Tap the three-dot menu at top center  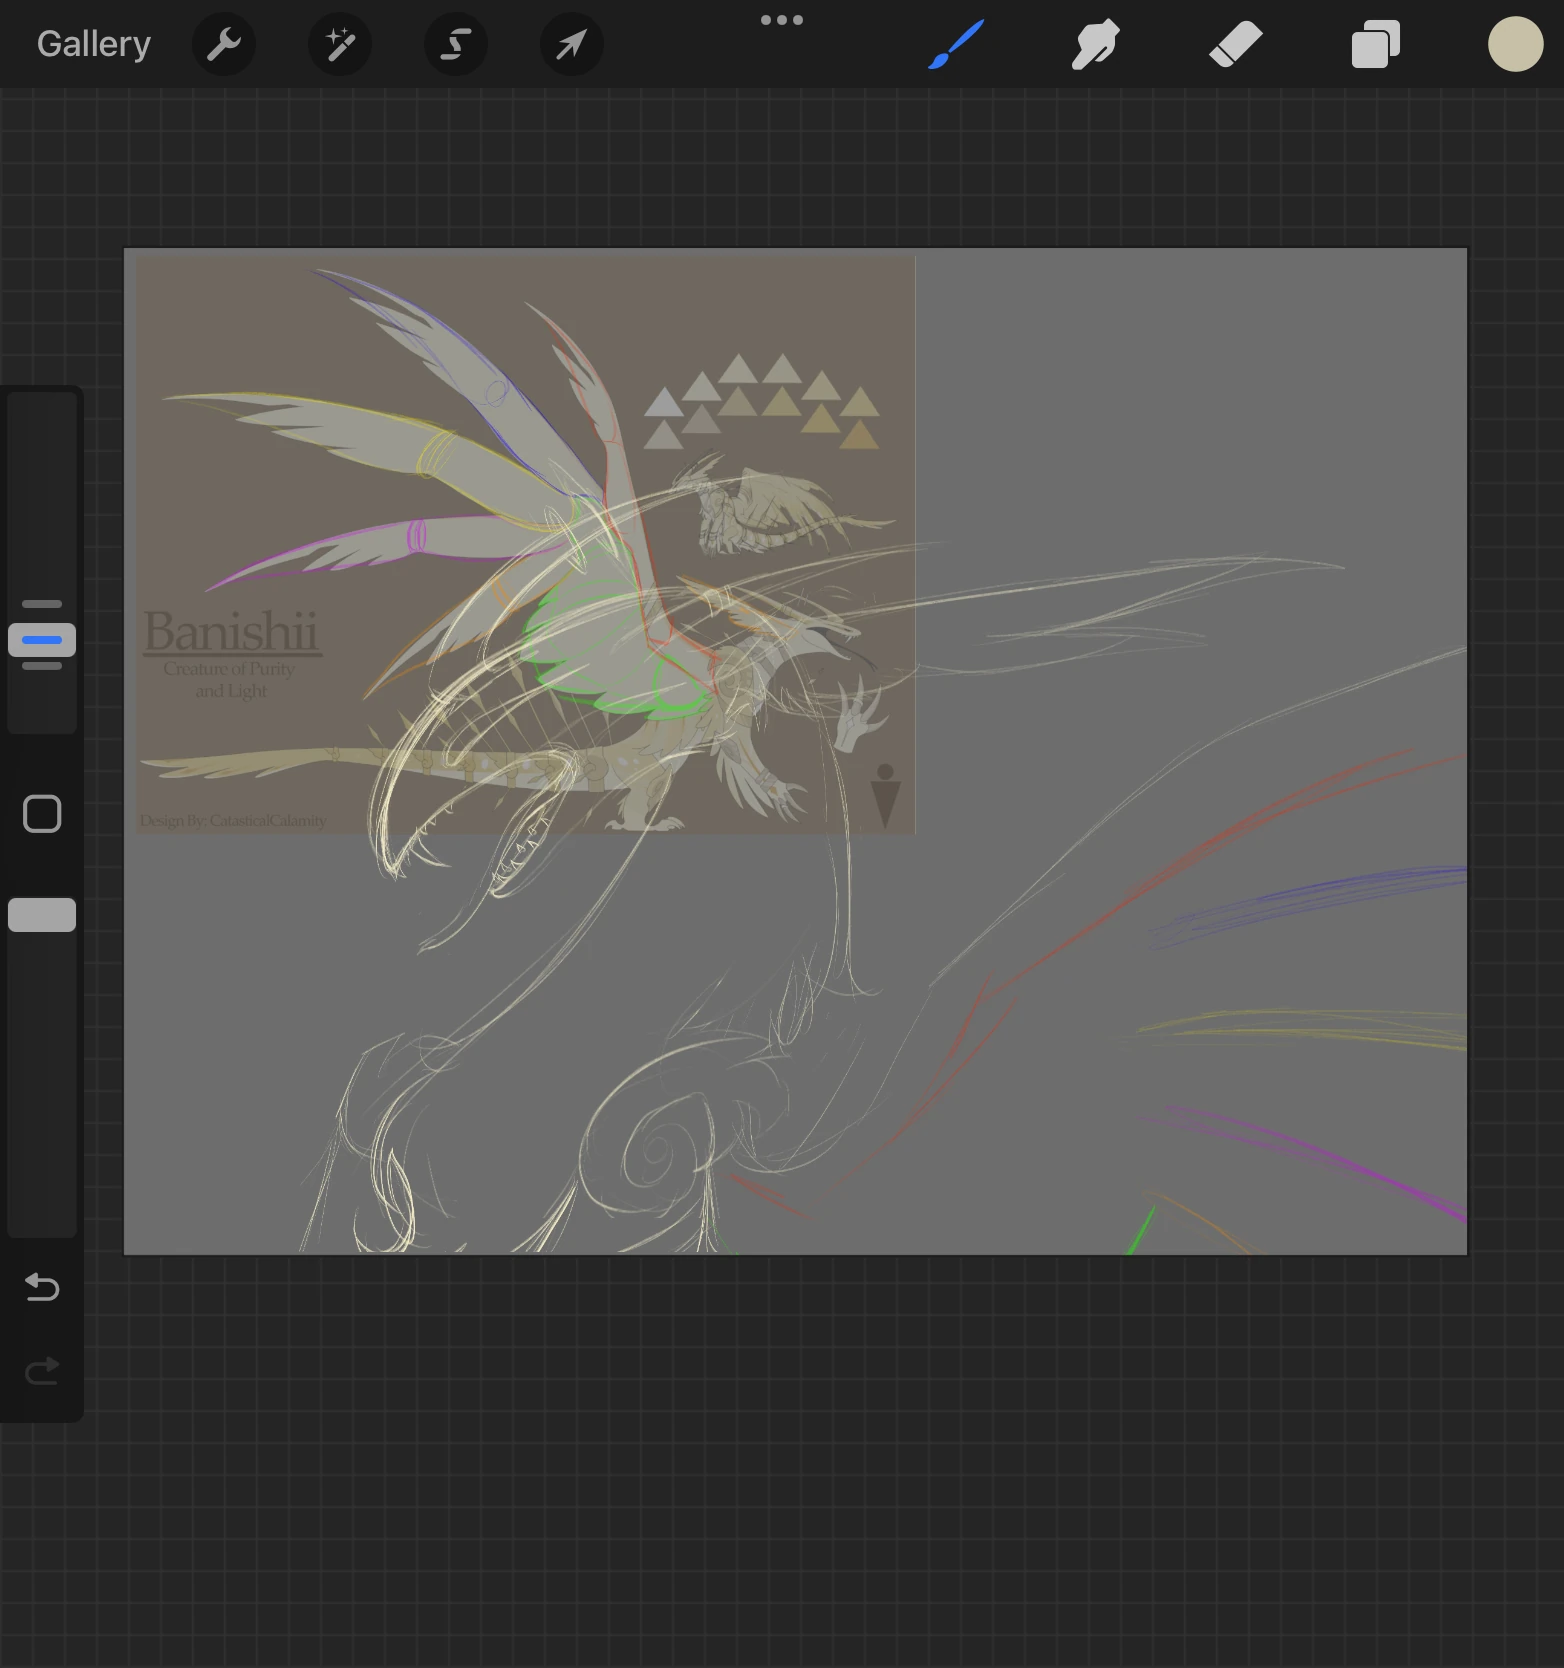click(782, 20)
